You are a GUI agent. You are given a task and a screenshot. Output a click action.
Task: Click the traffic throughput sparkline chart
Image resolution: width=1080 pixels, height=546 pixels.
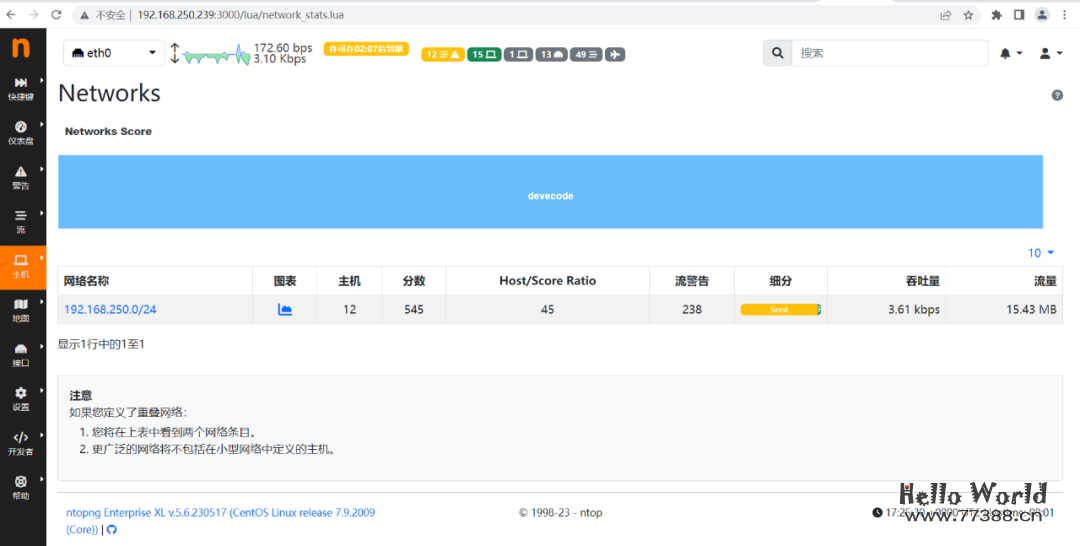click(216, 55)
